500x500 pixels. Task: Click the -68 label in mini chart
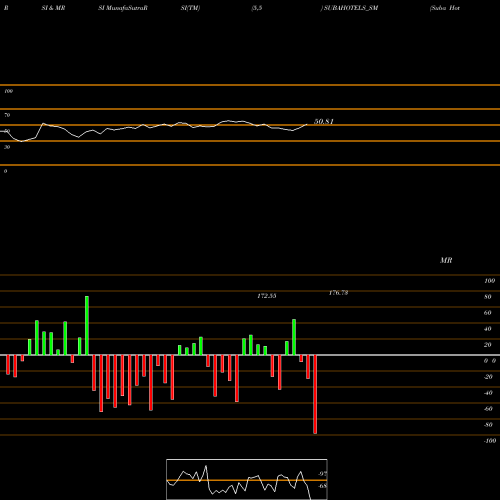(x=322, y=486)
